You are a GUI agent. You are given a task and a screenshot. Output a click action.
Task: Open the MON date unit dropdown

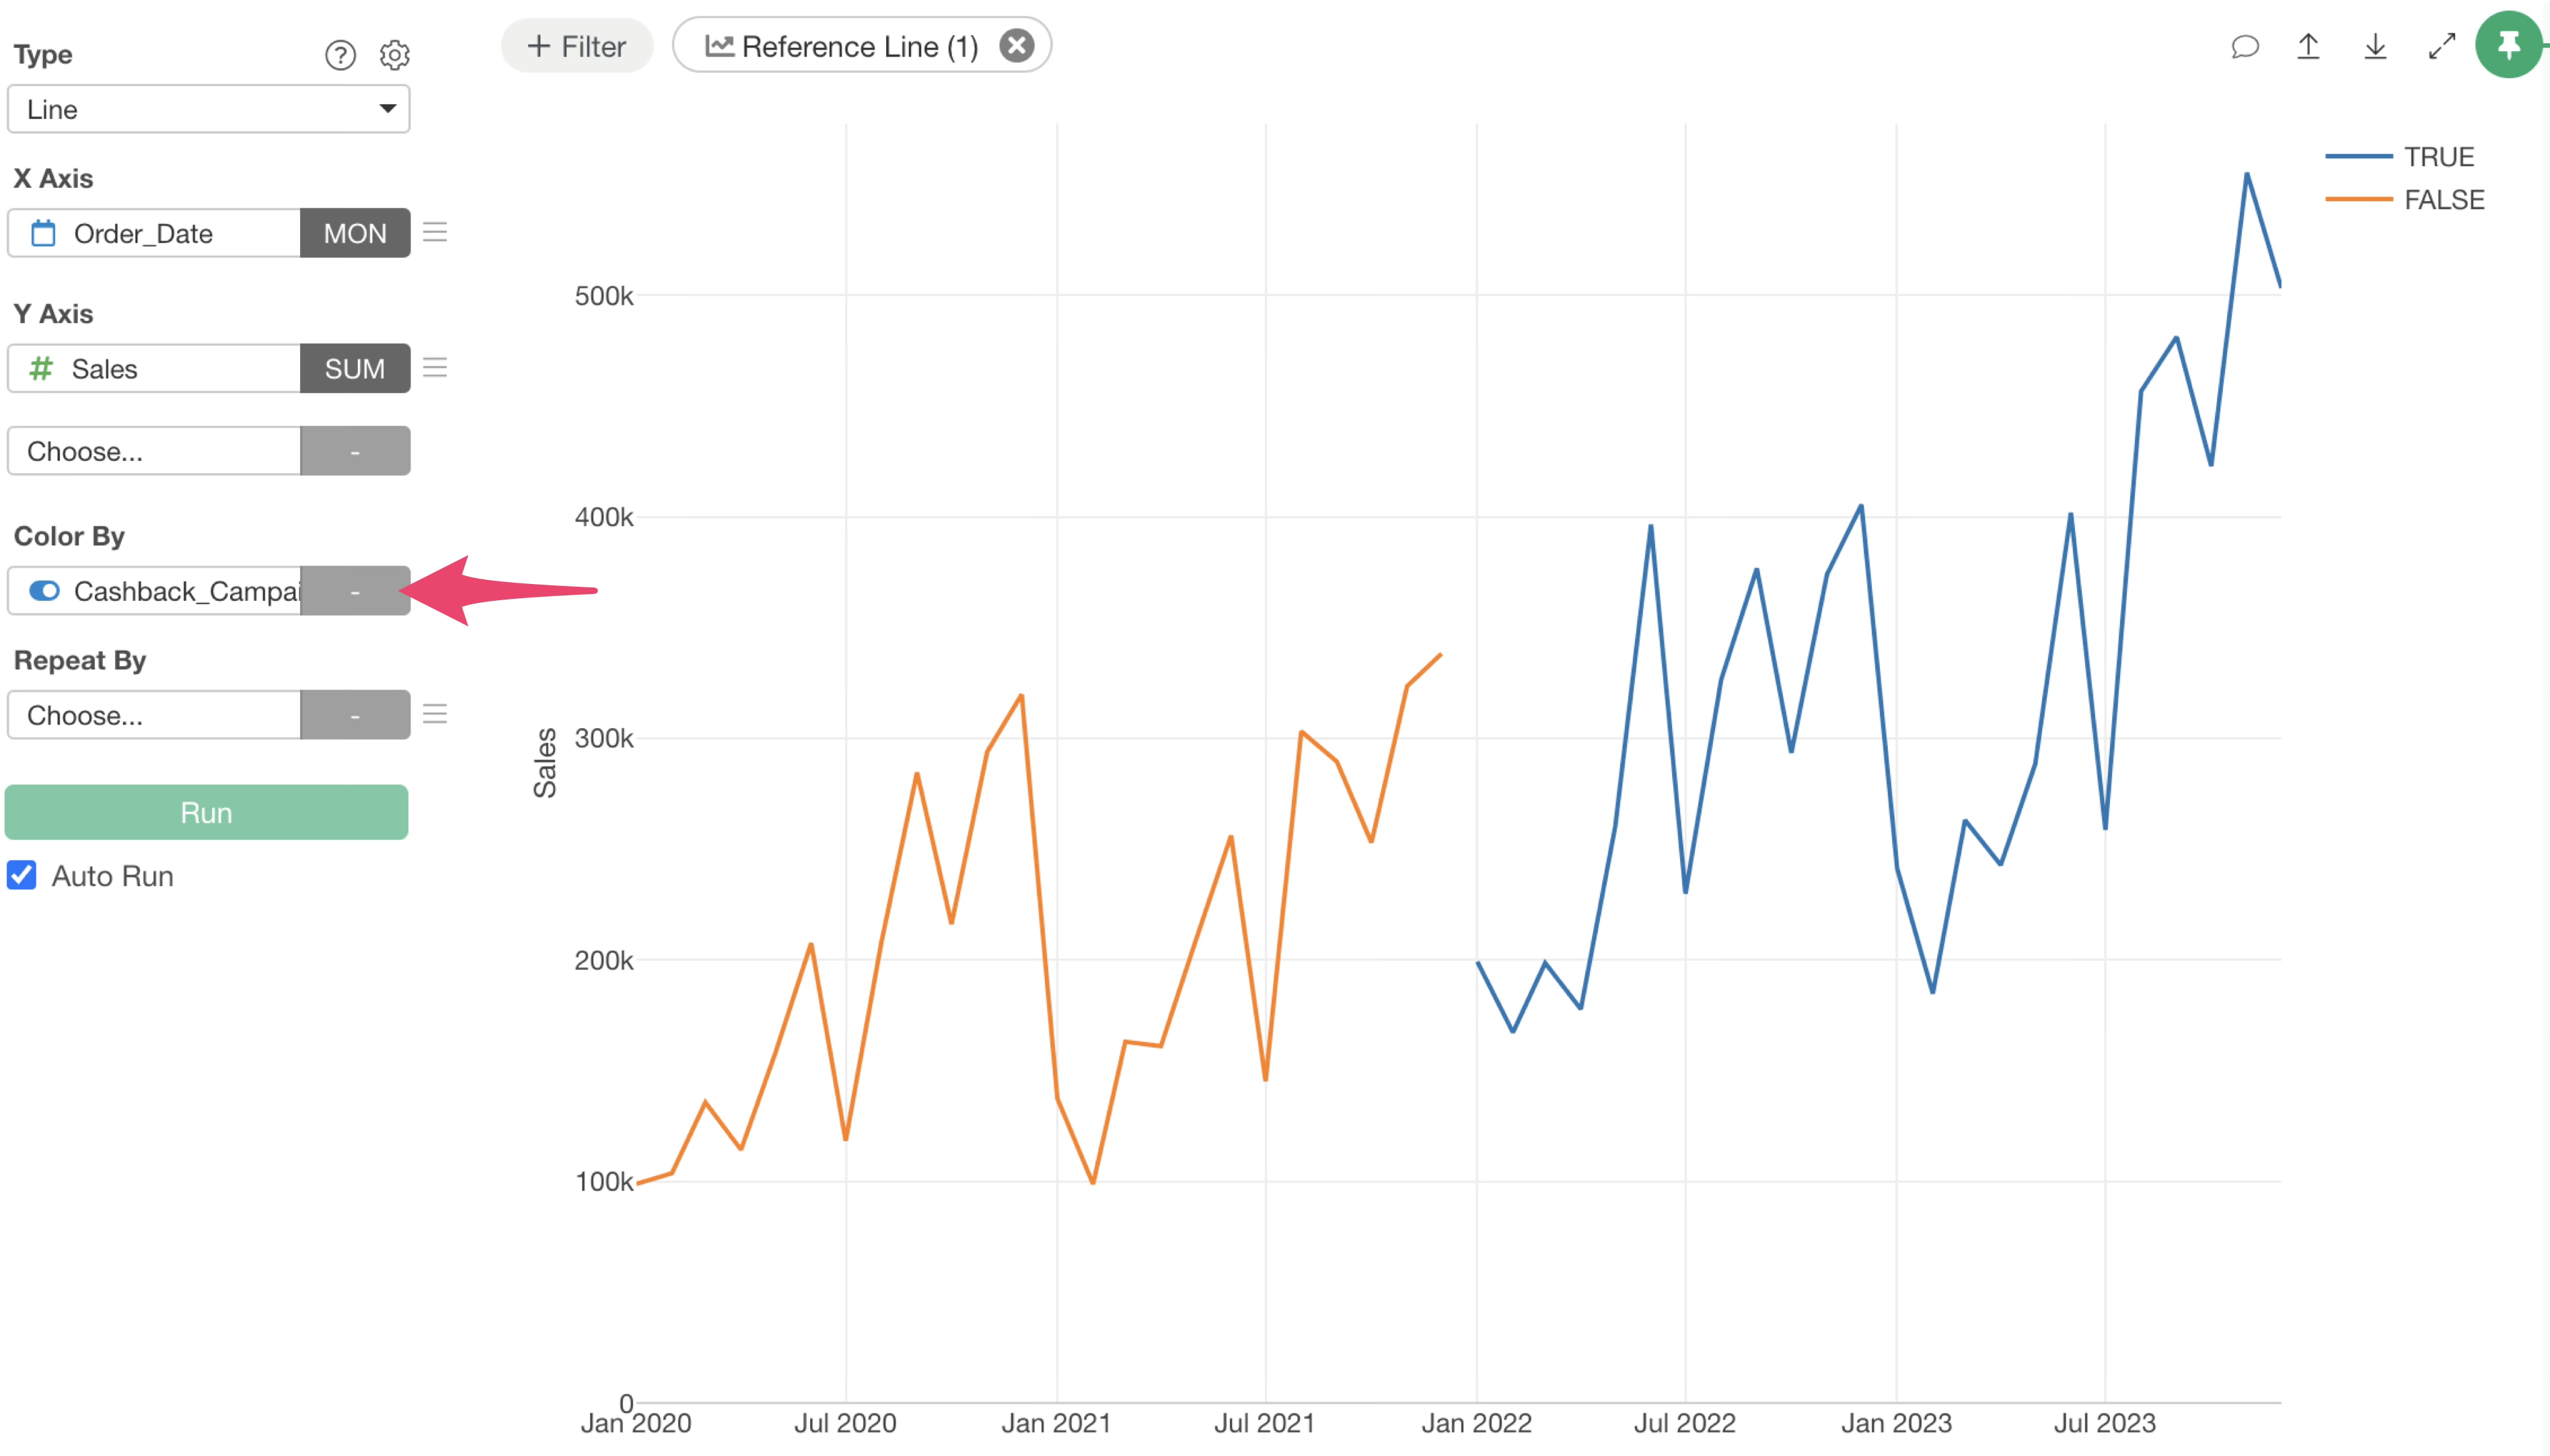coord(355,233)
